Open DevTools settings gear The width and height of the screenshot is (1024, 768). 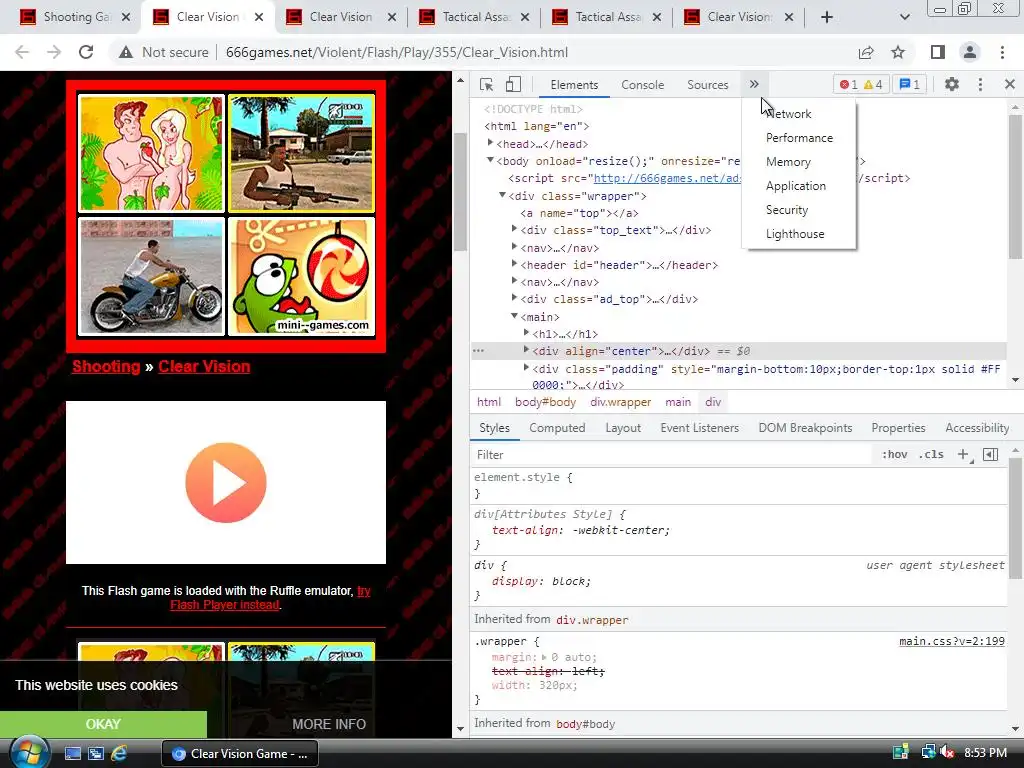952,84
